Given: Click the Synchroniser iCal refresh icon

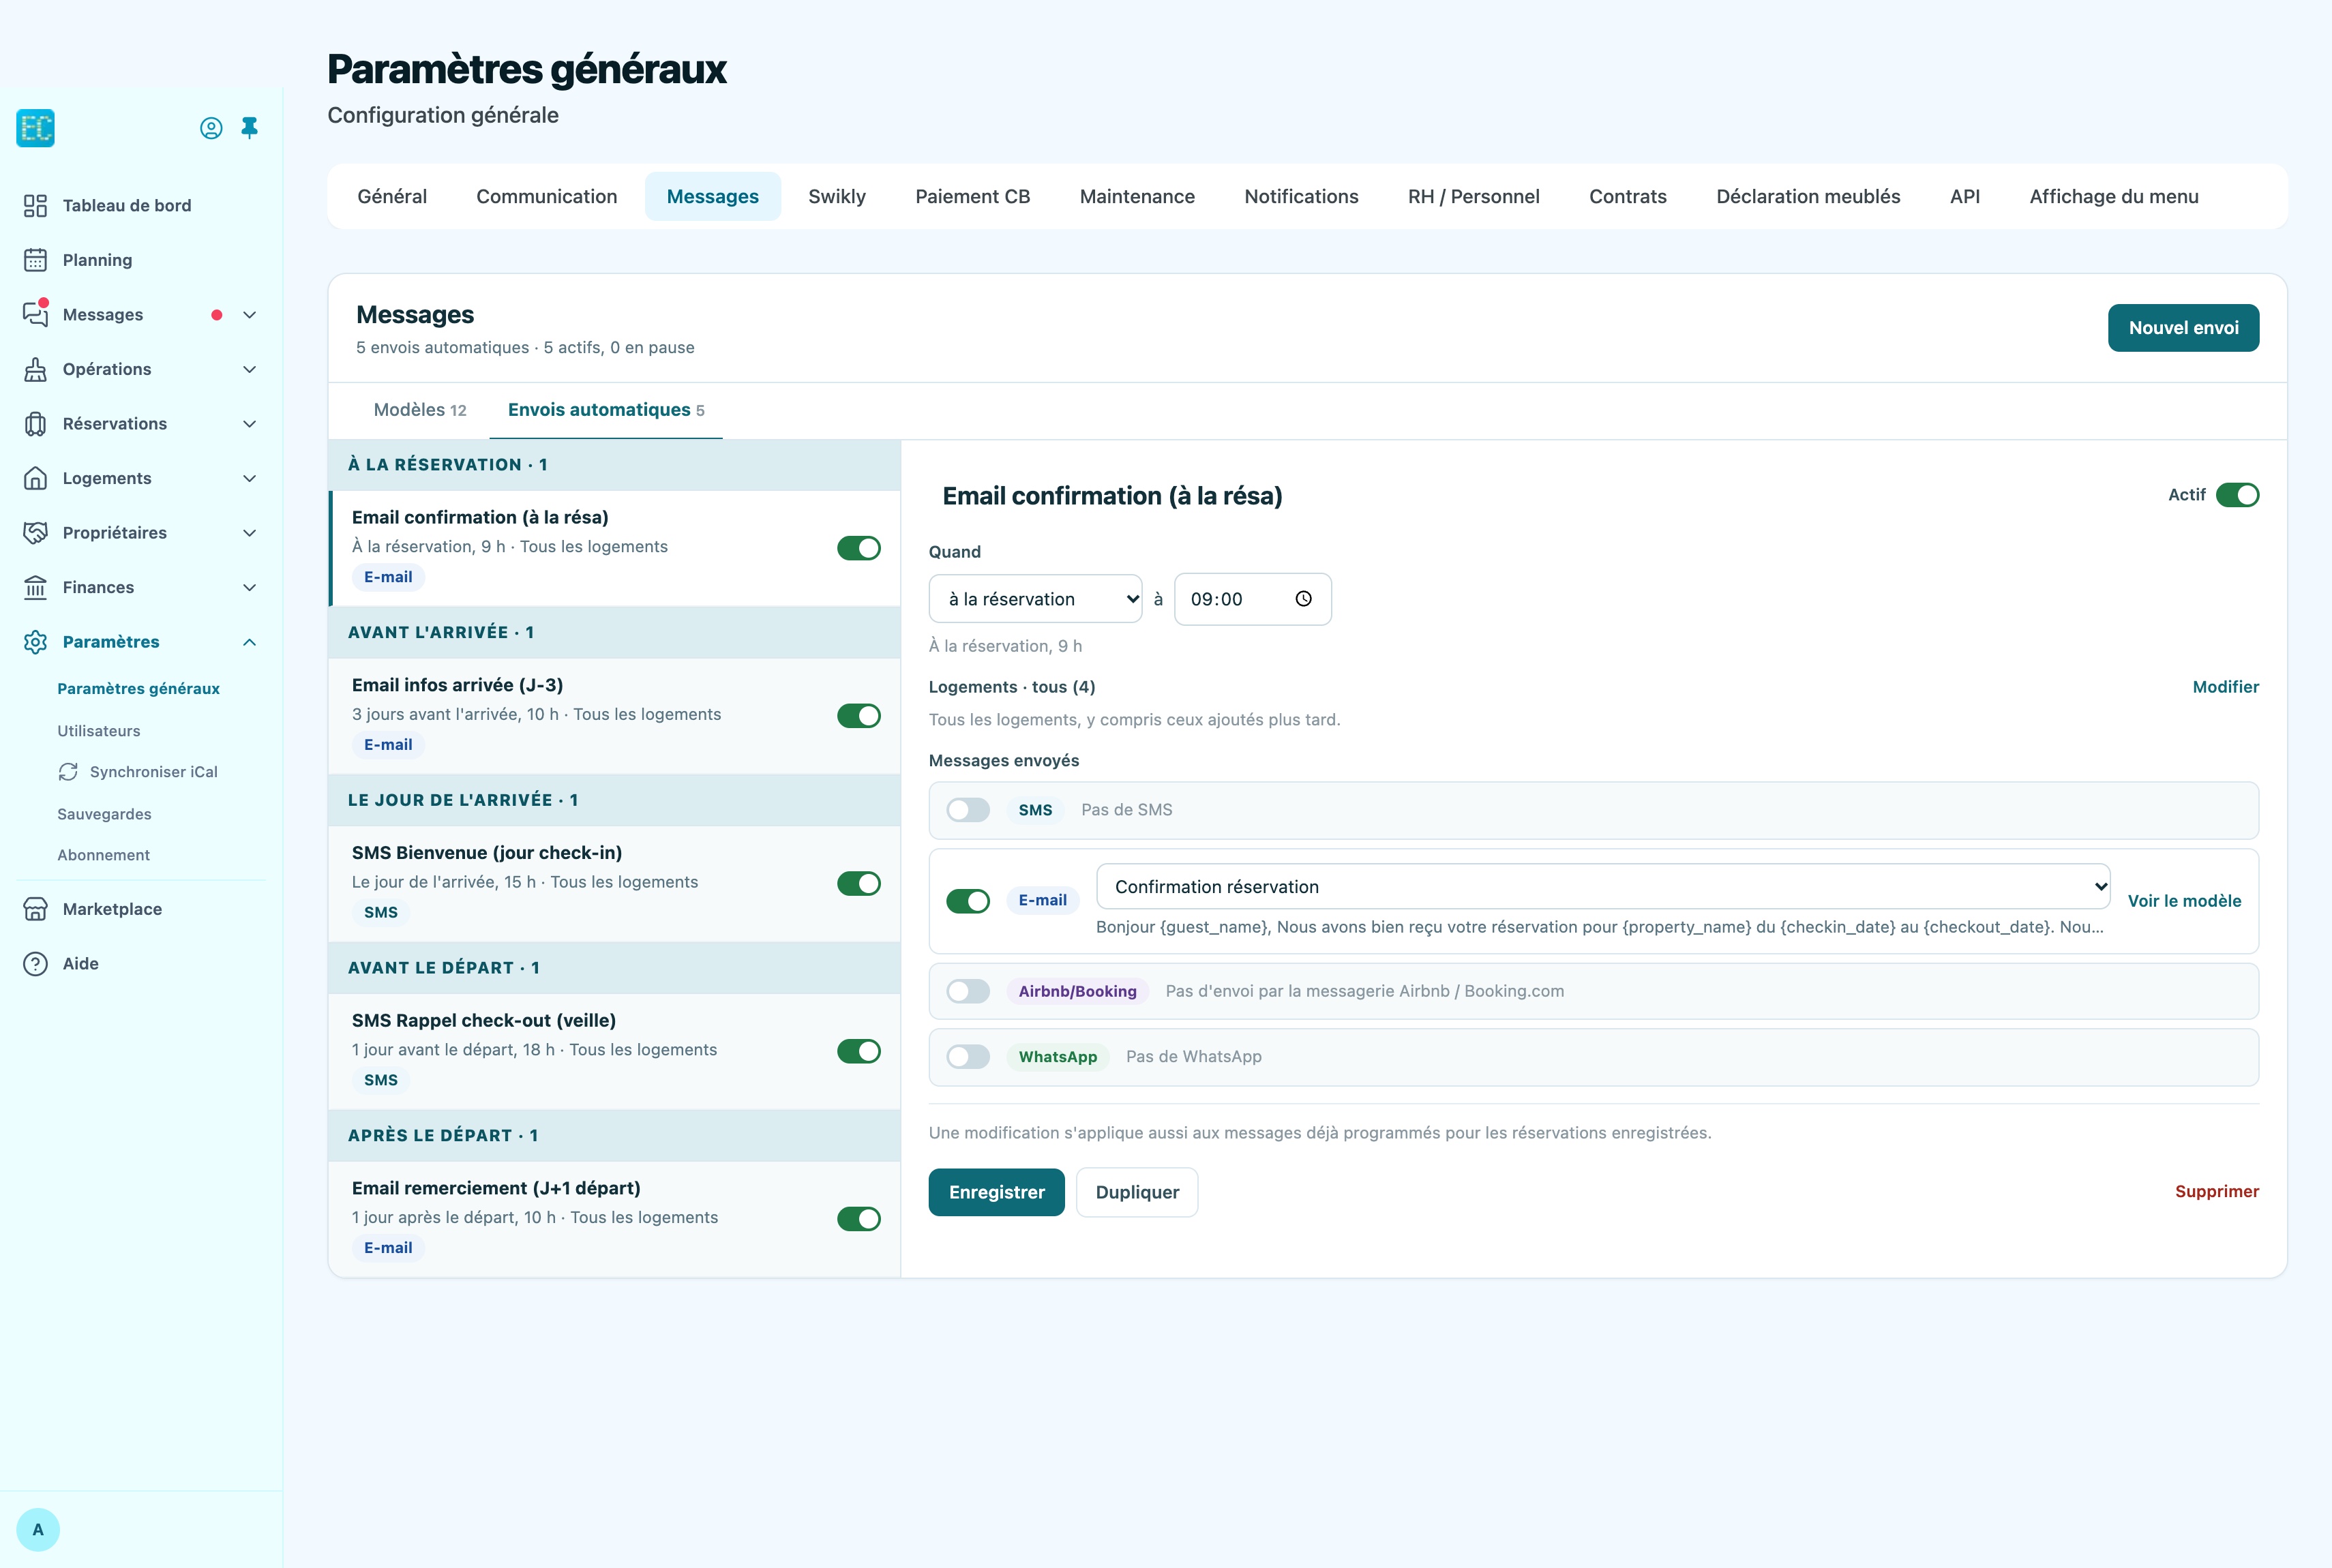Looking at the screenshot, I should 68,772.
